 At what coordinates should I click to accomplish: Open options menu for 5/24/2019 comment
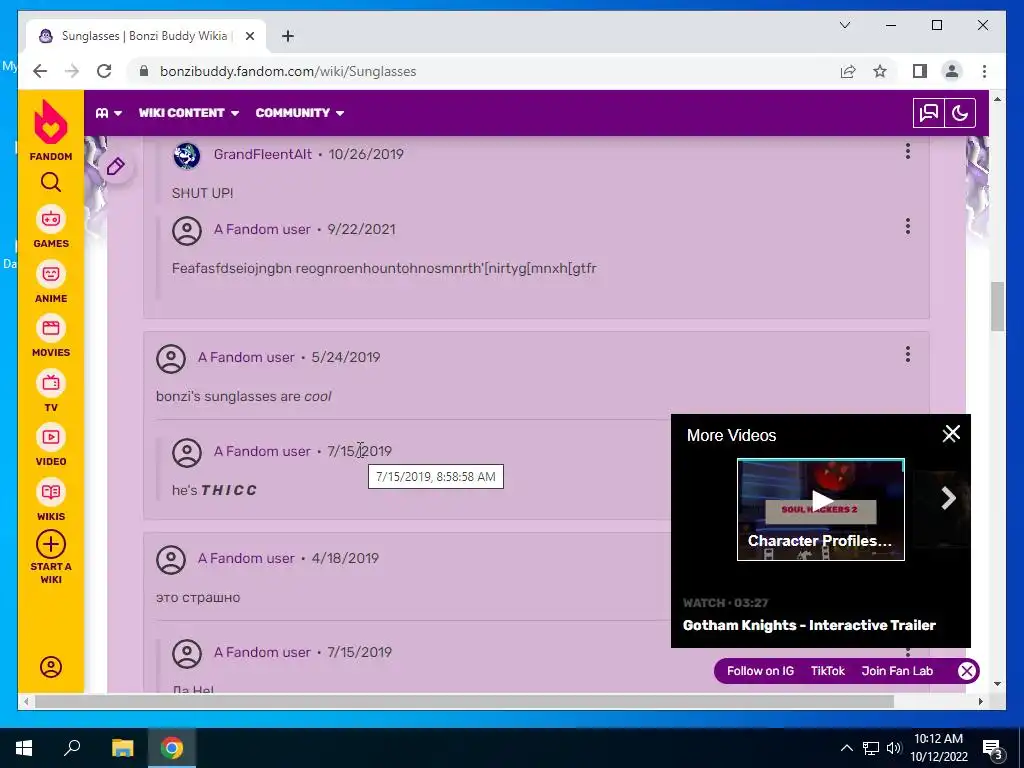click(x=908, y=355)
